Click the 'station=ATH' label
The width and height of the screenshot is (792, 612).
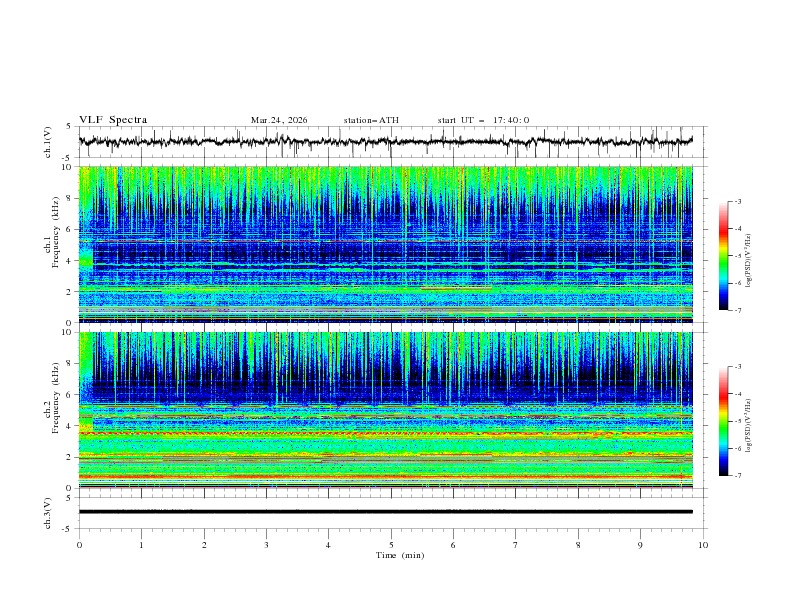371,120
